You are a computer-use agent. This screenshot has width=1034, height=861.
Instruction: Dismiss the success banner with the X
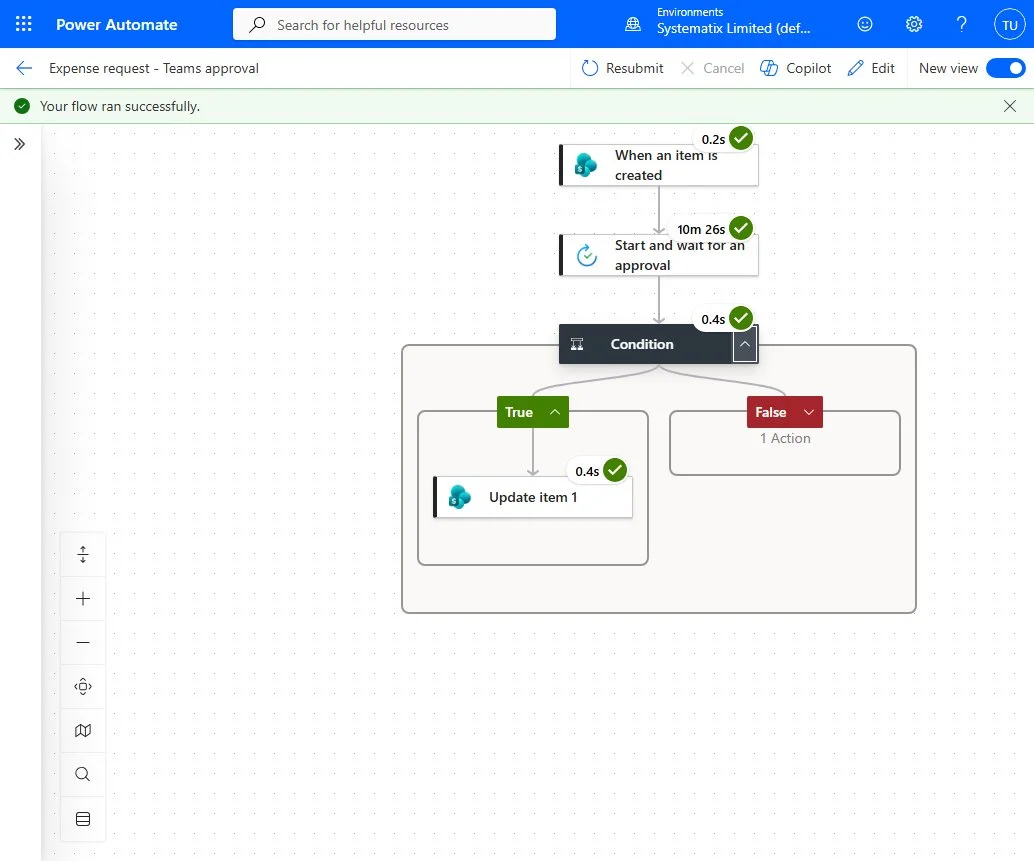pos(1010,106)
